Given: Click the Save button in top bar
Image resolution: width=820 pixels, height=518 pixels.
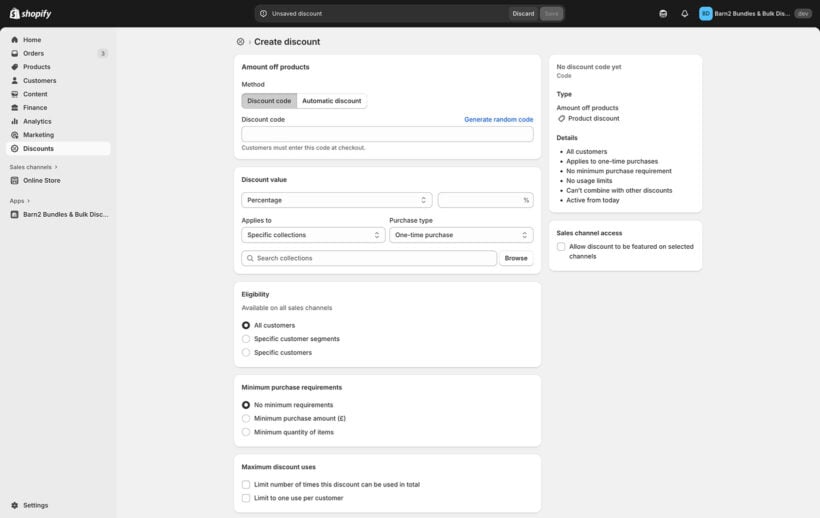Looking at the screenshot, I should pyautogui.click(x=551, y=14).
